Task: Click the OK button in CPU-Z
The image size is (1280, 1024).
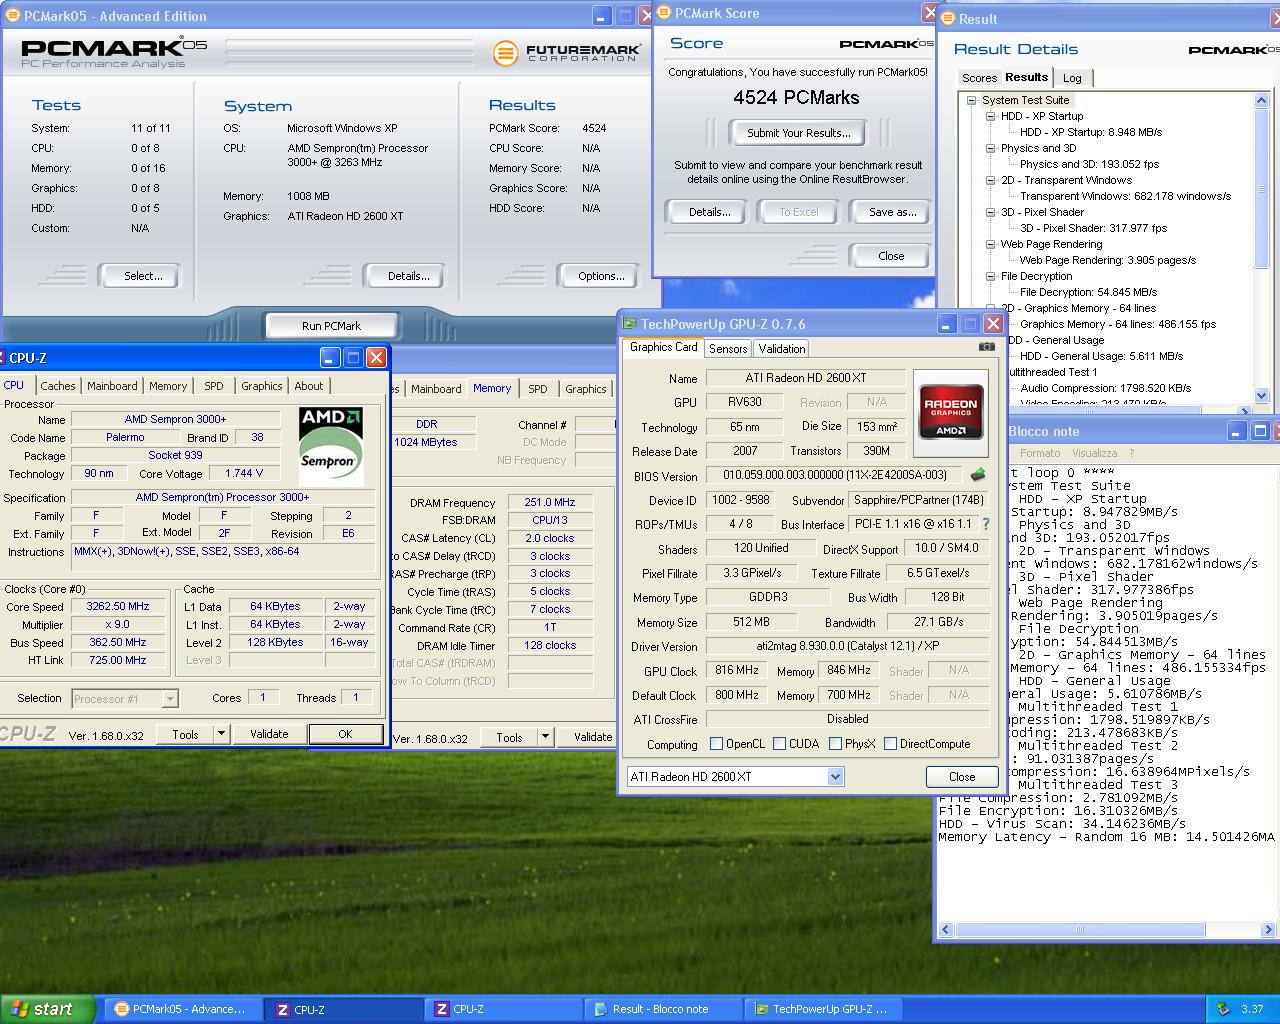Action: 345,734
